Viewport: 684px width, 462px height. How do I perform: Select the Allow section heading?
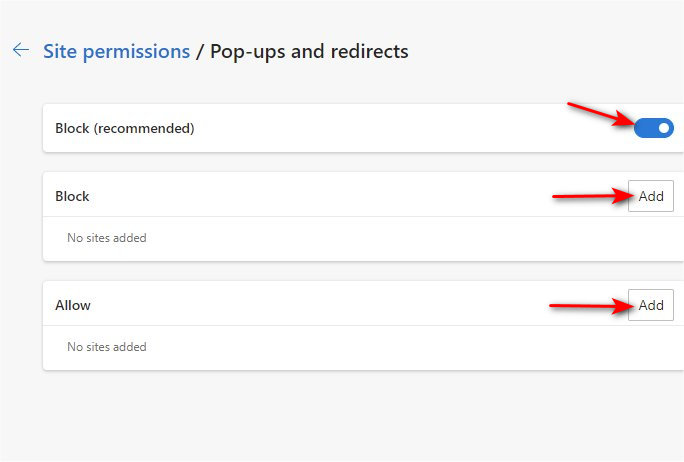73,305
